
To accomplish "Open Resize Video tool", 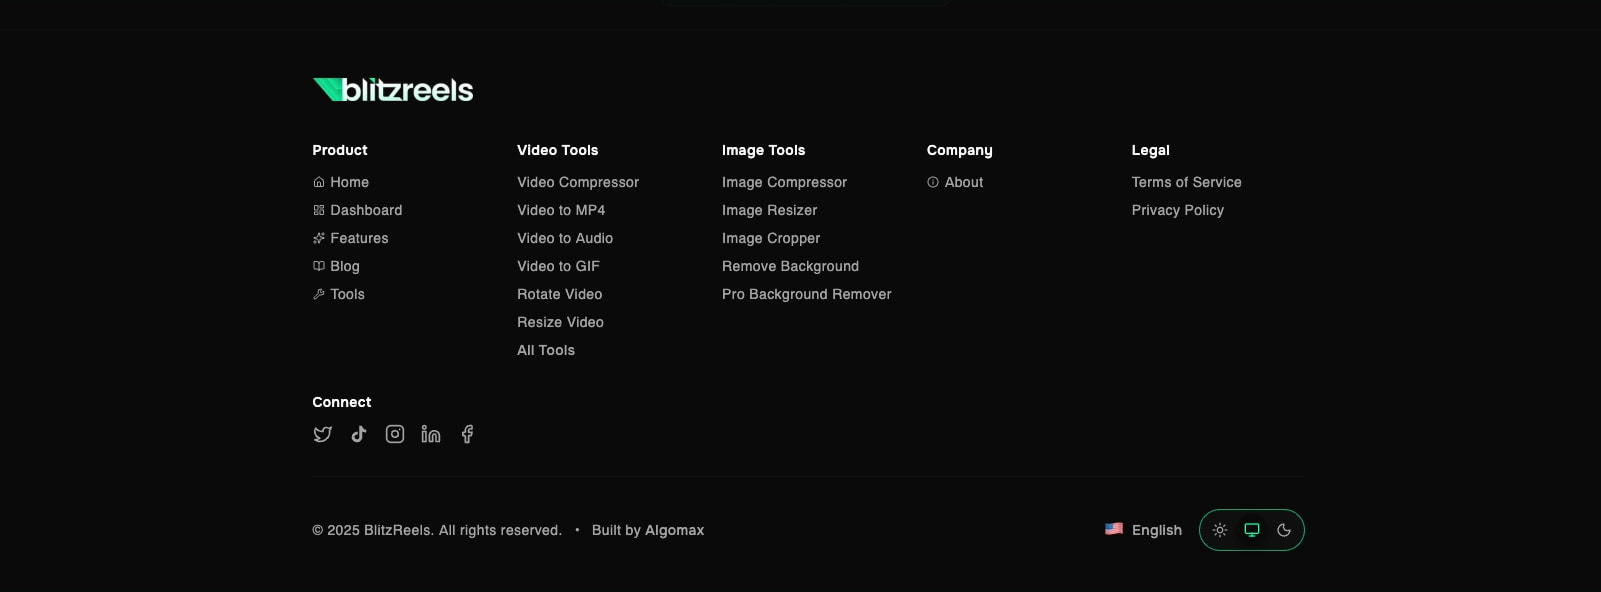I will click(x=560, y=322).
